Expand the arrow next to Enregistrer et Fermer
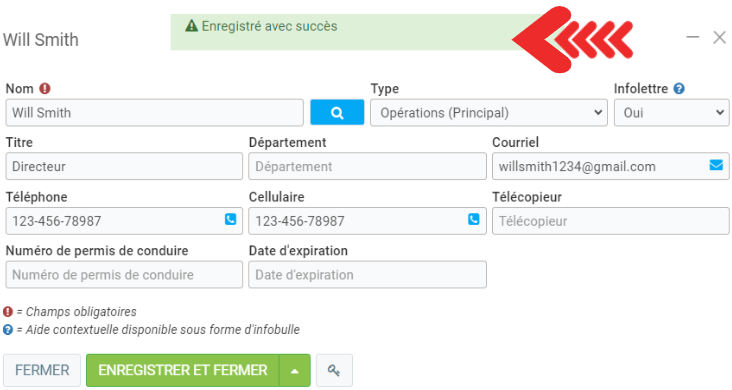 [295, 370]
